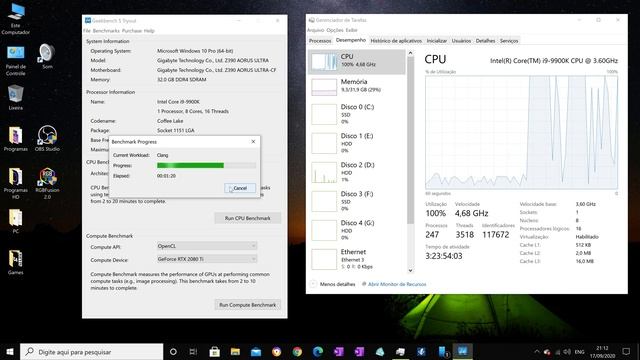
Task: Select the Som desktop shortcut
Action: click(47, 56)
